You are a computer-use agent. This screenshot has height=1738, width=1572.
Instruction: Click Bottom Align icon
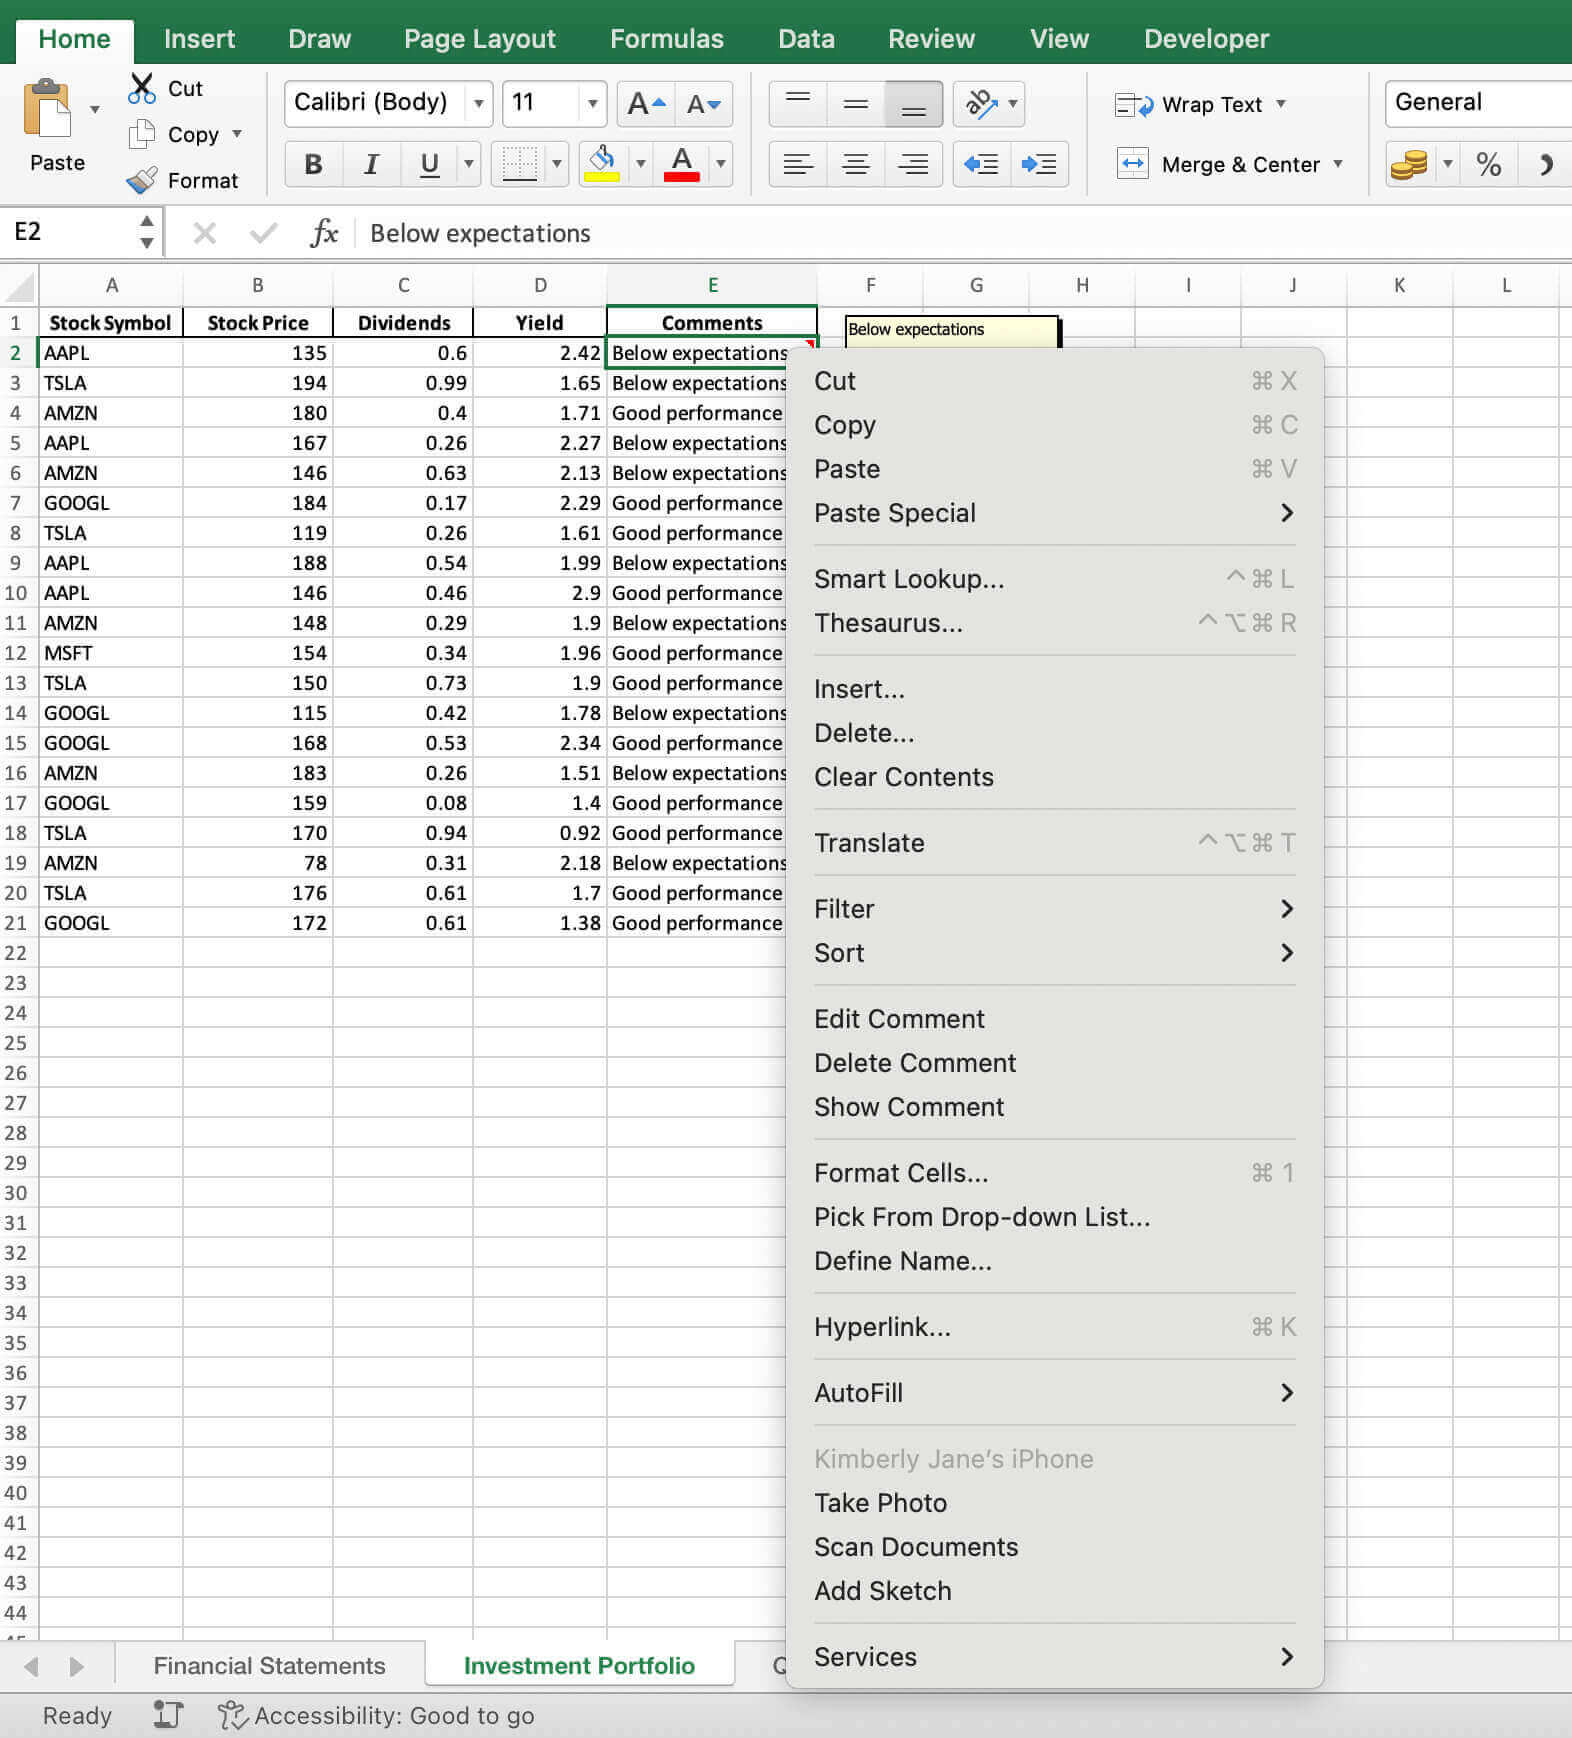913,103
